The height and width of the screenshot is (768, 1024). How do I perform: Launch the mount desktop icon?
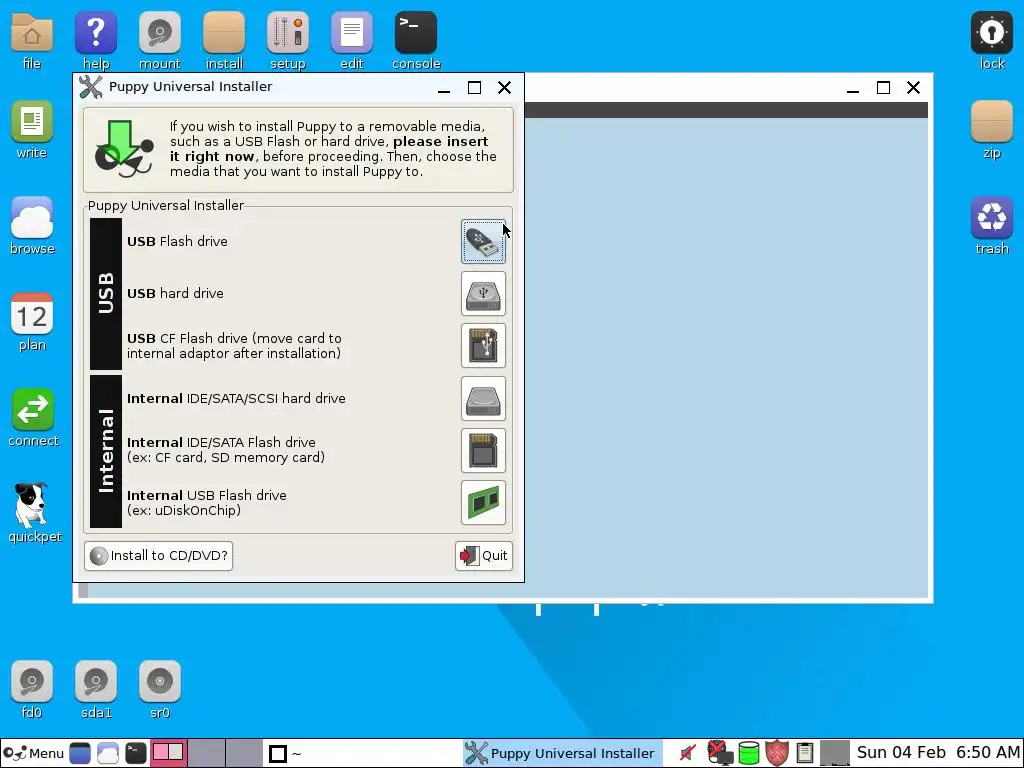160,40
